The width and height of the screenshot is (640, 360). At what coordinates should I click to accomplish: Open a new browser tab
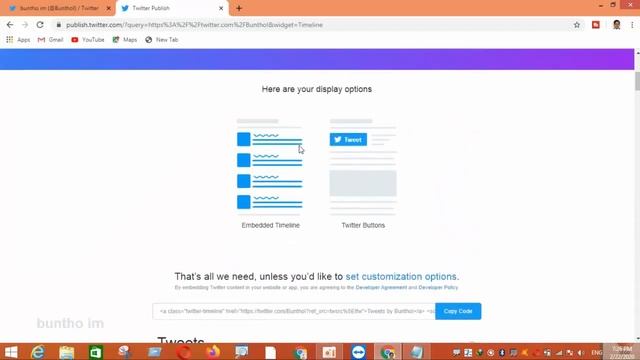pos(239,8)
